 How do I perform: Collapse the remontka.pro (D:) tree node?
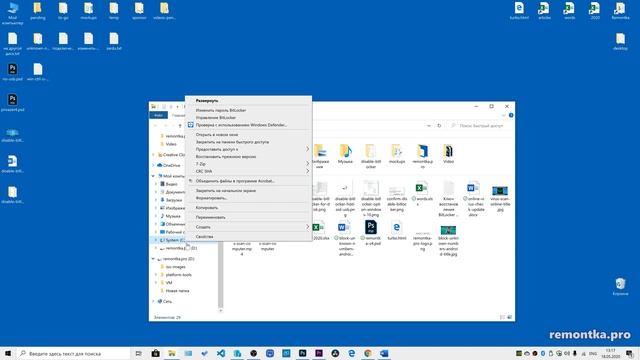(x=153, y=259)
